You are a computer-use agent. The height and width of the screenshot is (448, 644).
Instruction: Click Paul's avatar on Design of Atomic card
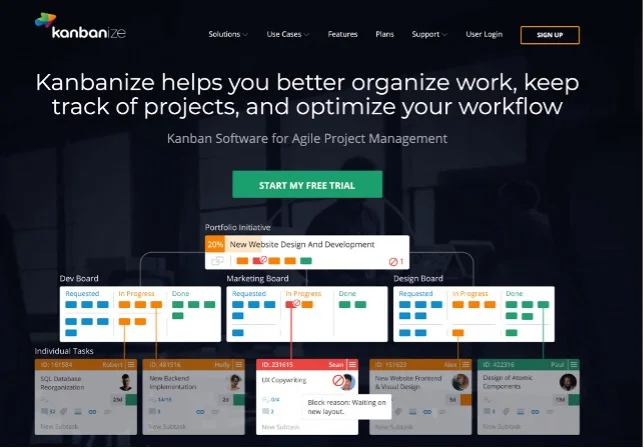tap(568, 382)
